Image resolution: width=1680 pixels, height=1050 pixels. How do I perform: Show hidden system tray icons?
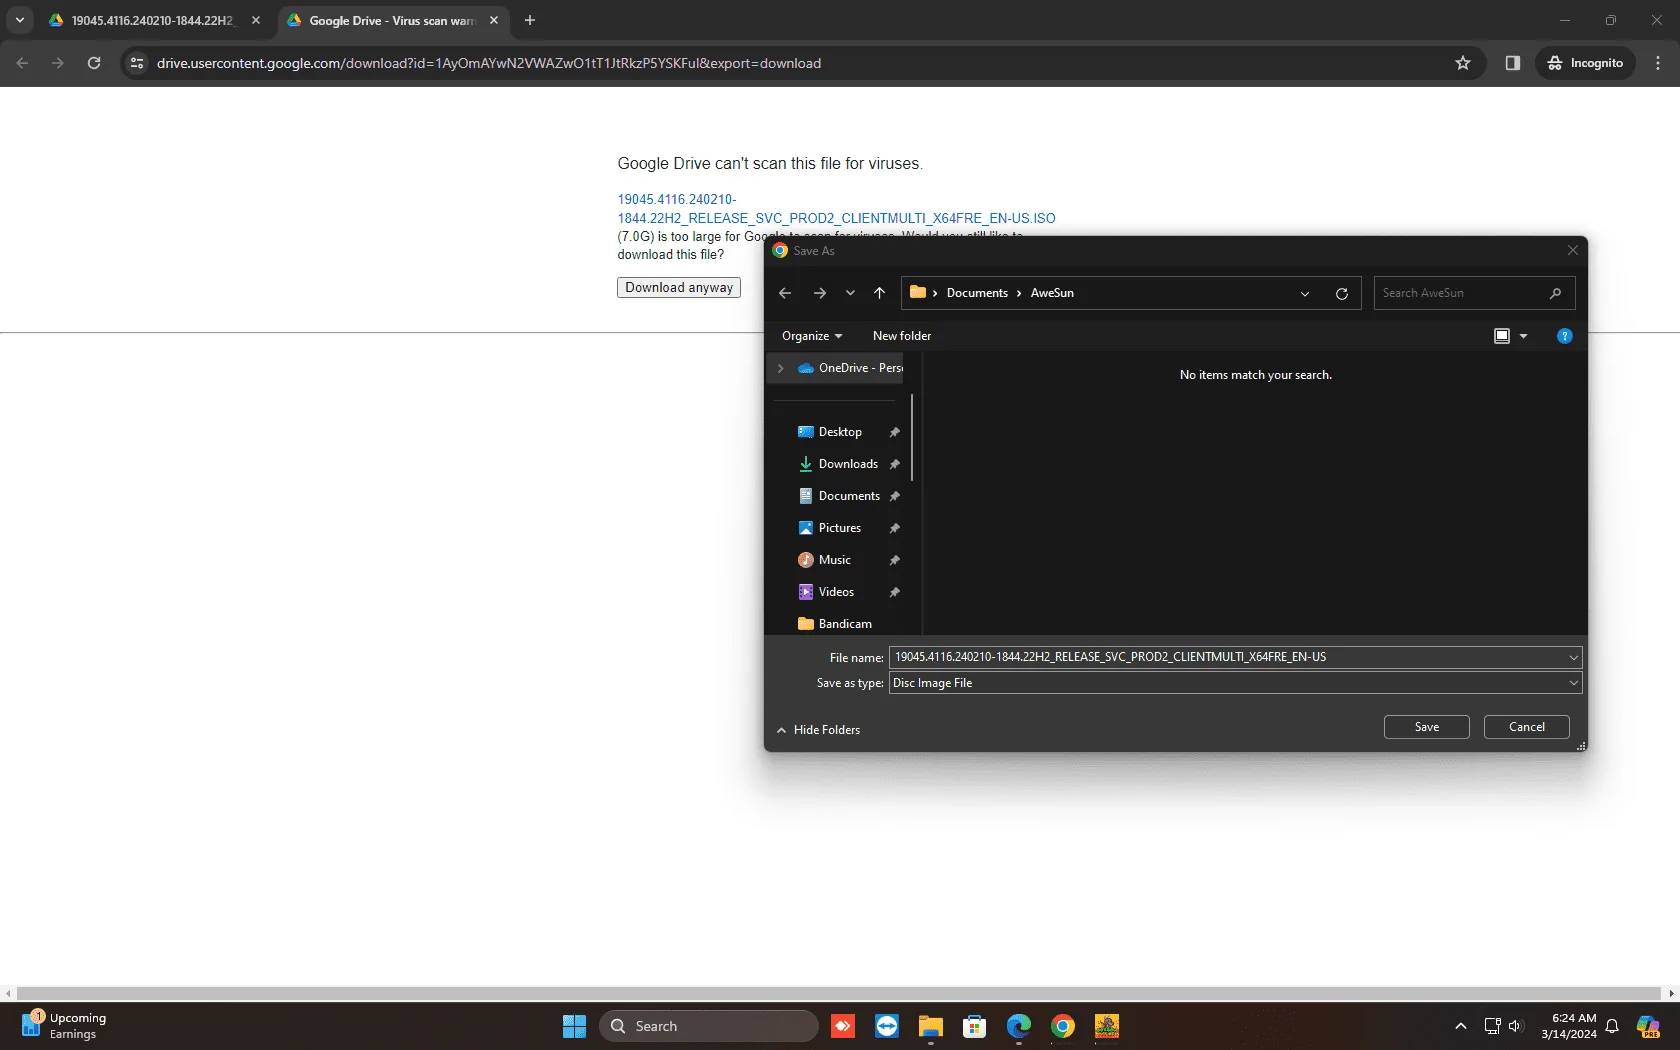[1461, 1026]
